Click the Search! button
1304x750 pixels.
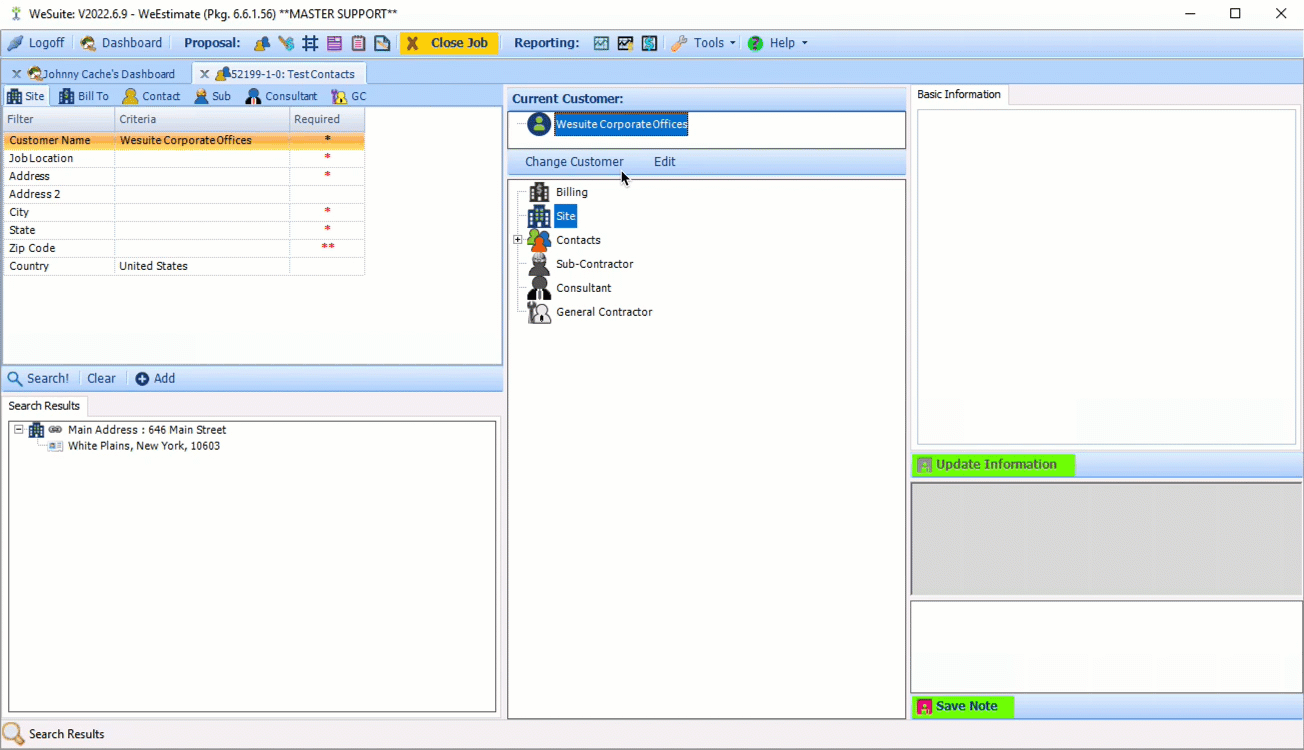point(39,378)
